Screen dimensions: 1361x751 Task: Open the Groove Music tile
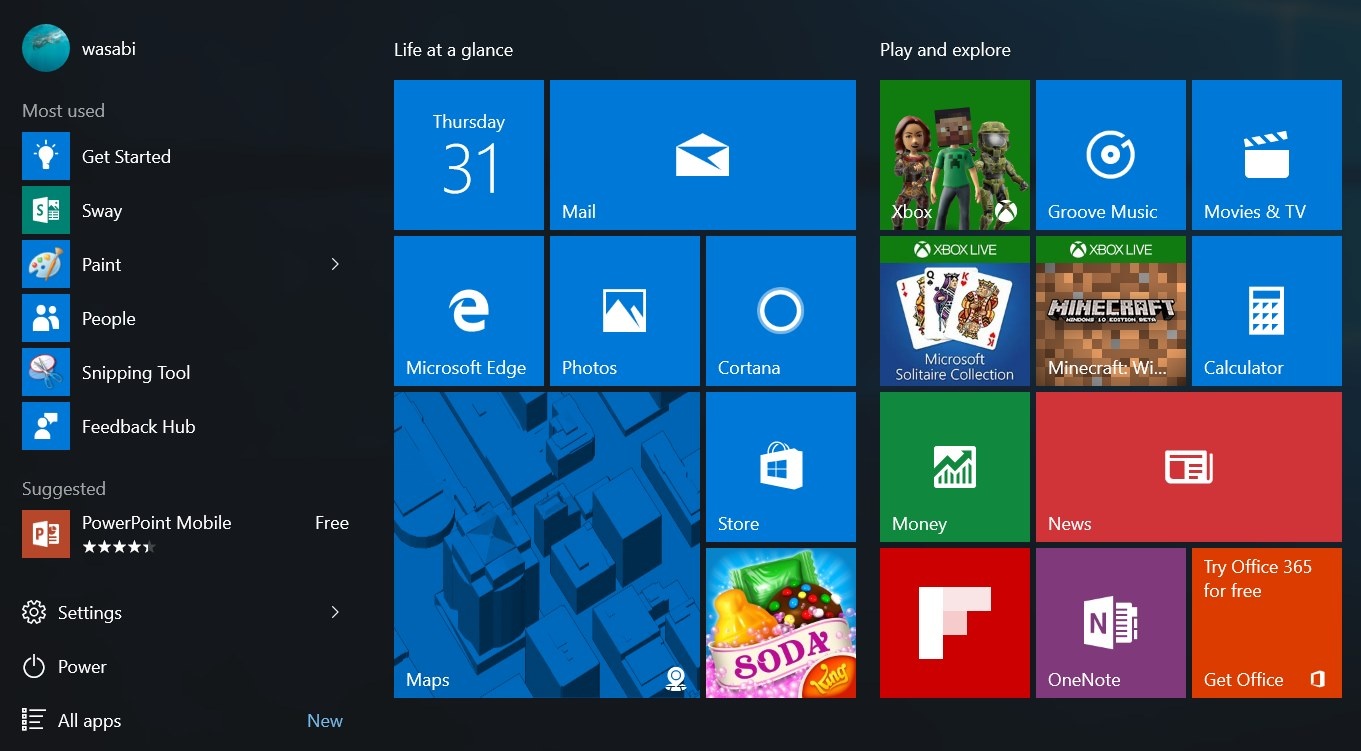[x=1111, y=155]
